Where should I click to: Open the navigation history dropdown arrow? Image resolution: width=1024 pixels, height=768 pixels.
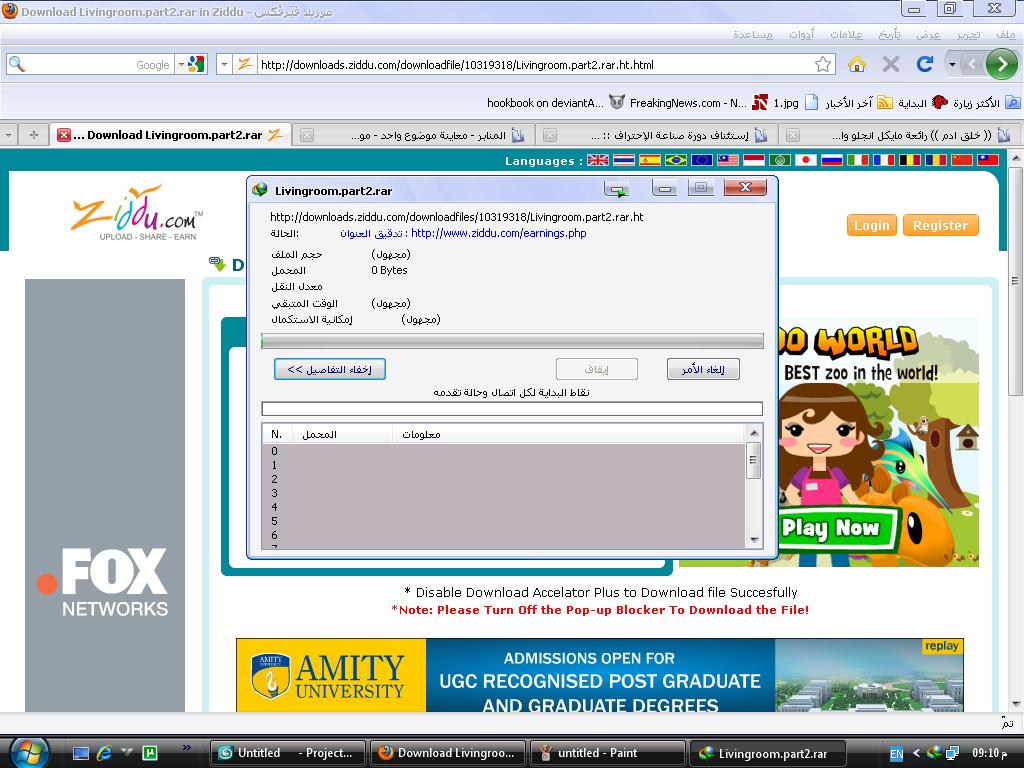(x=952, y=64)
